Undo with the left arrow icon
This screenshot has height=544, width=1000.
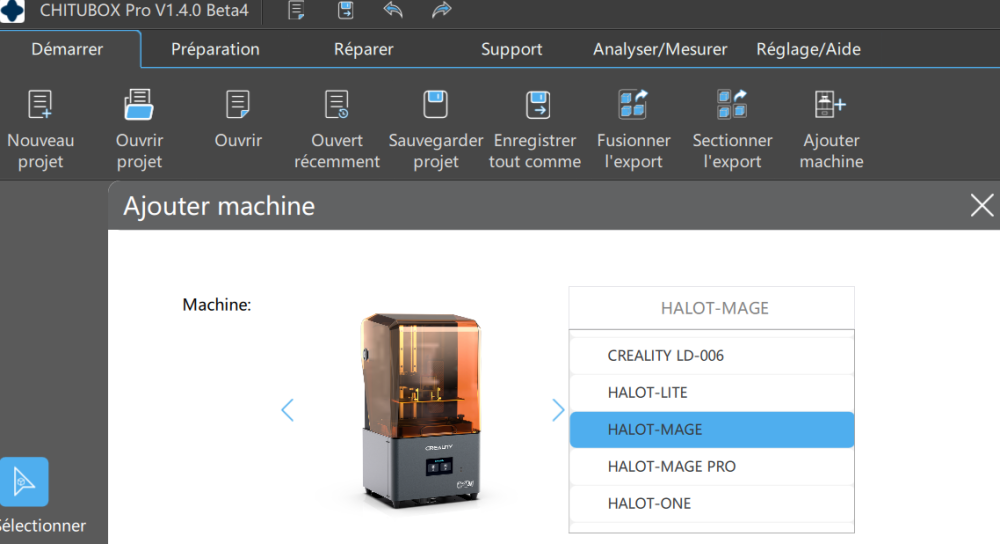pyautogui.click(x=393, y=10)
